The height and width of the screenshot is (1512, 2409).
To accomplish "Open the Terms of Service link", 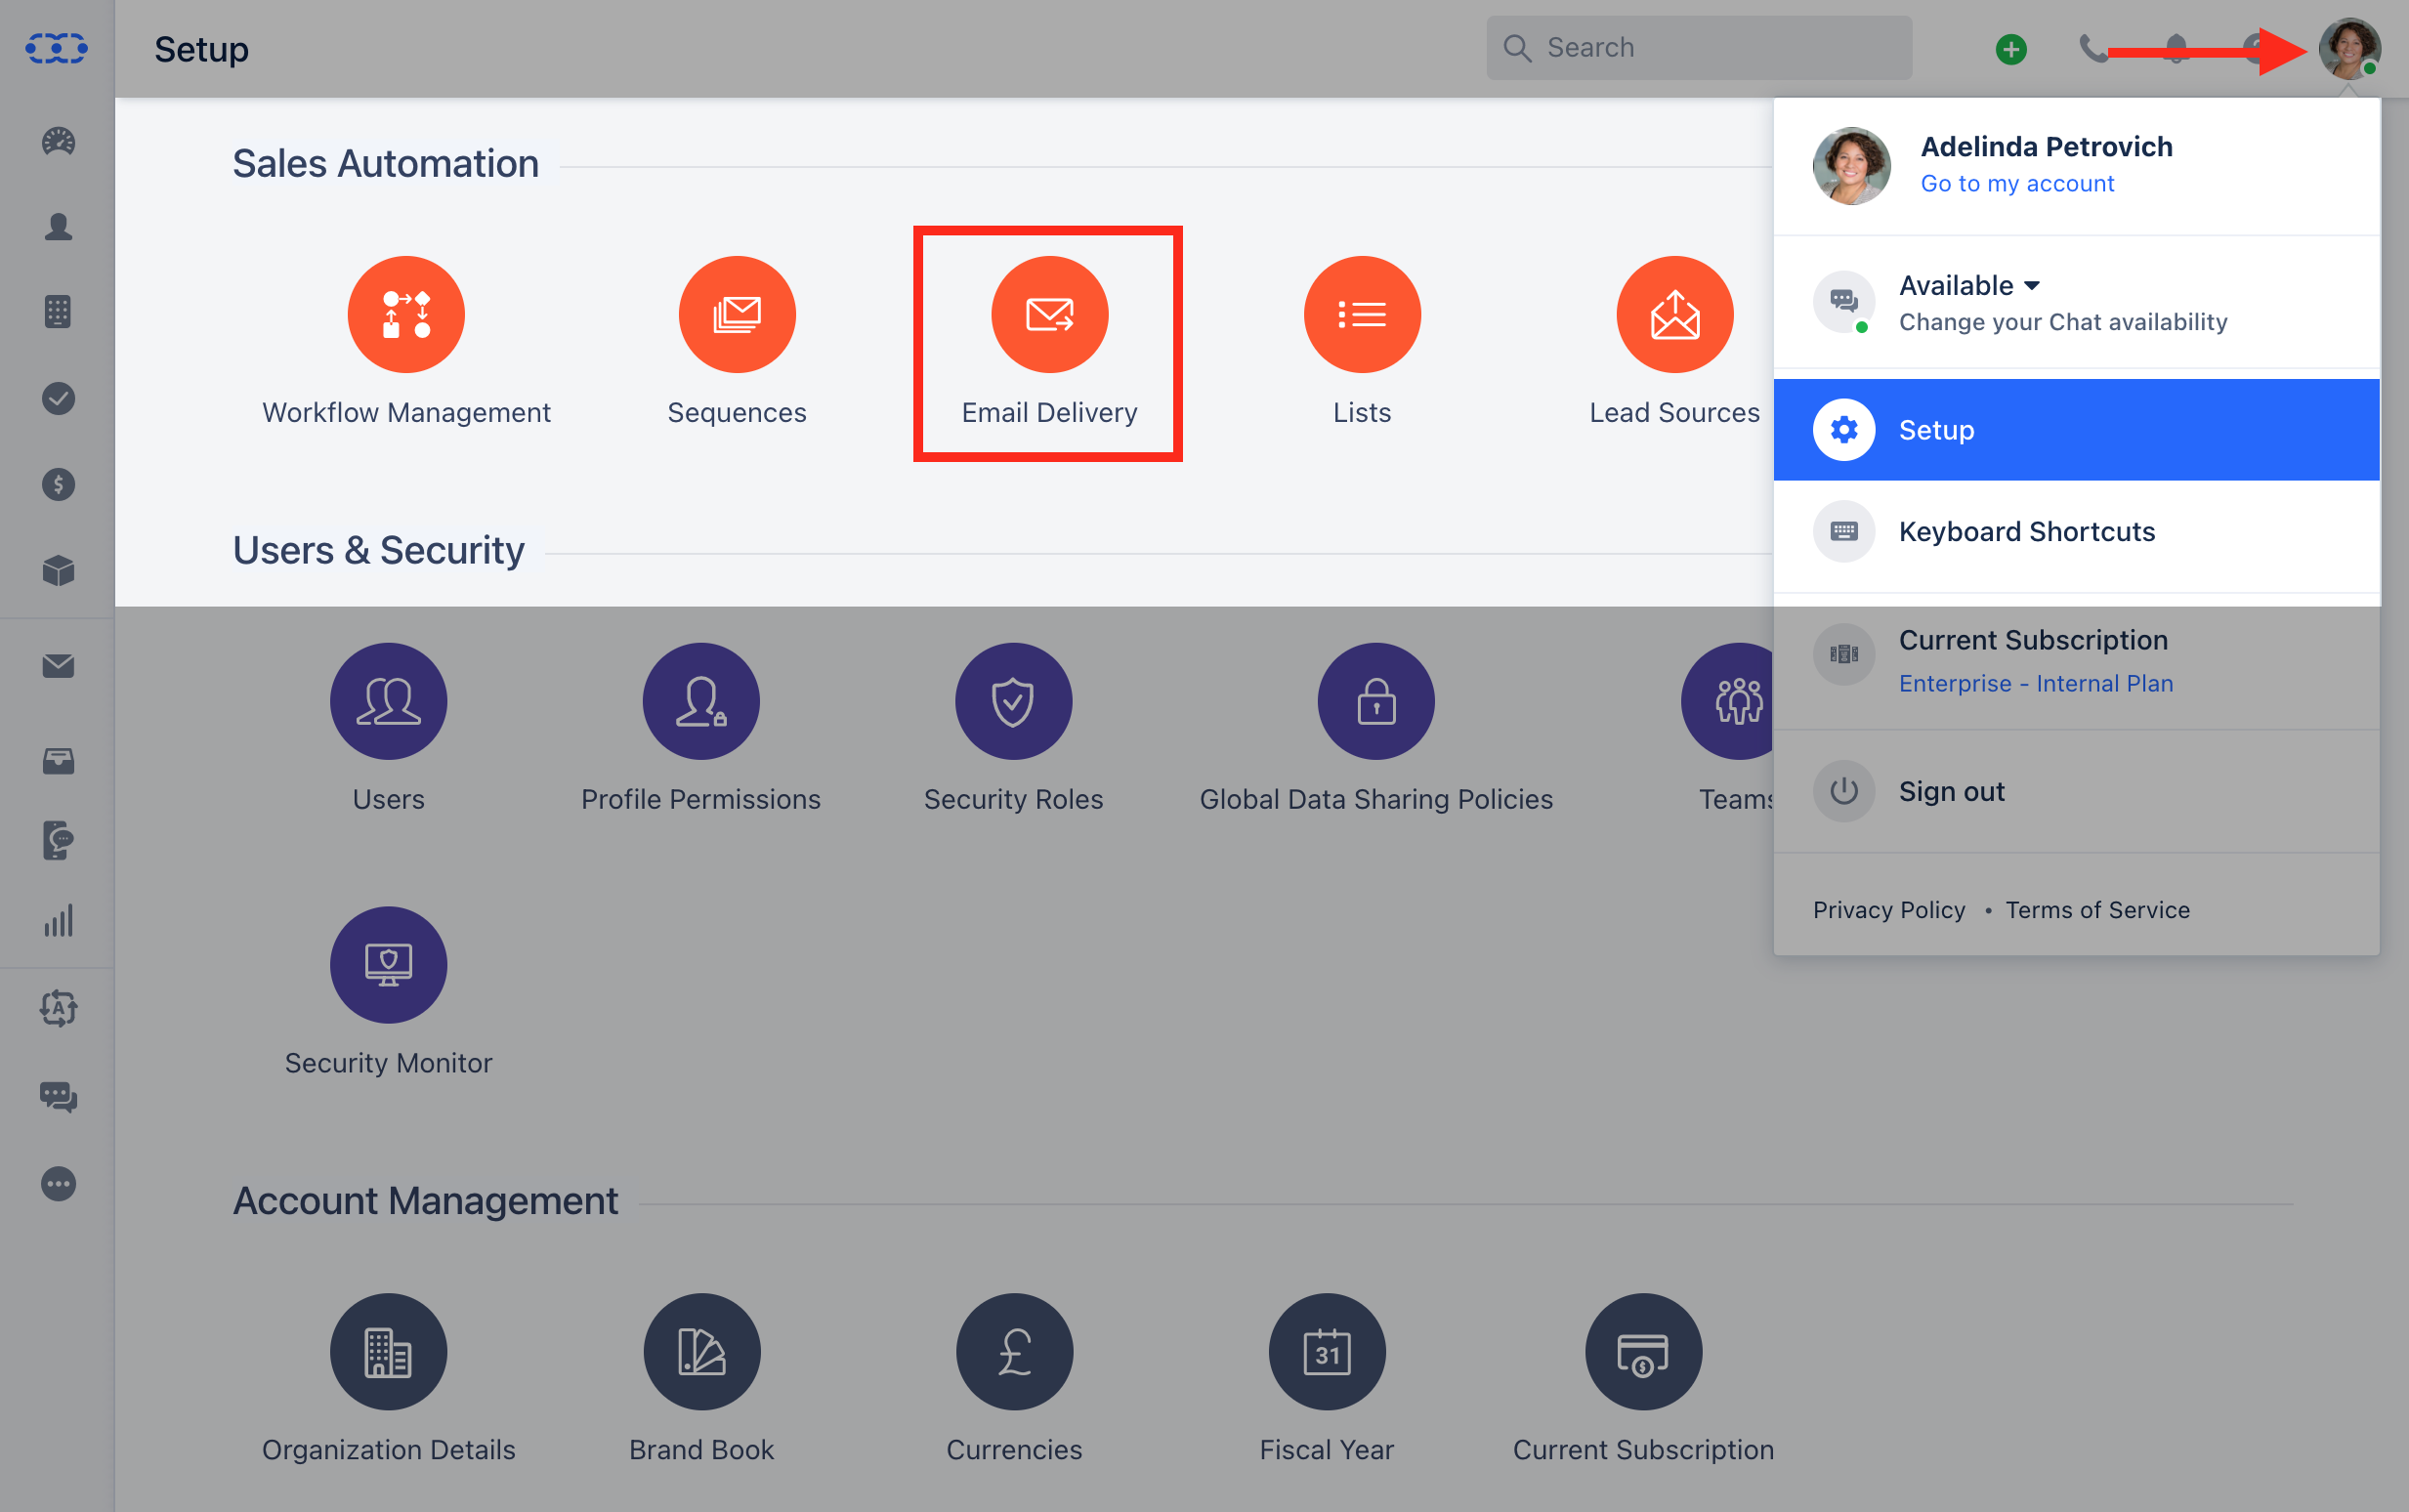I will [x=2097, y=910].
